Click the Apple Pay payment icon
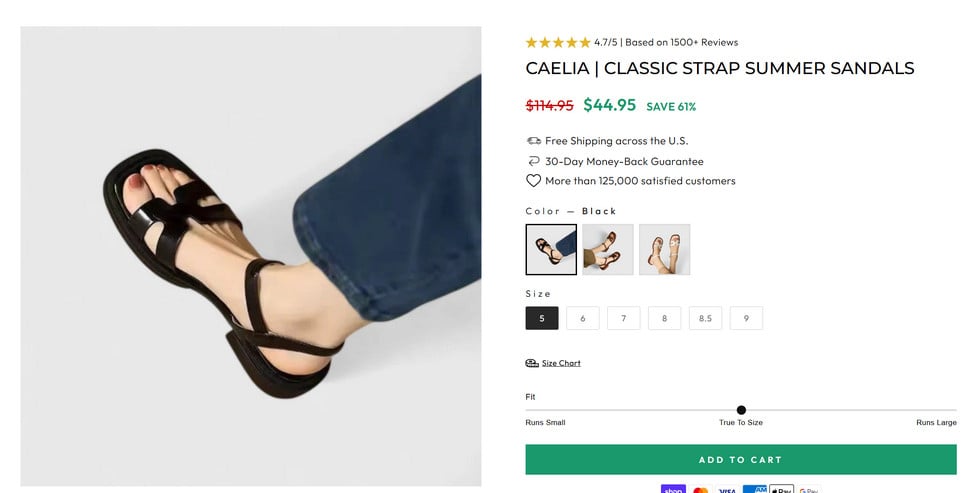The height and width of the screenshot is (493, 965). pos(781,490)
